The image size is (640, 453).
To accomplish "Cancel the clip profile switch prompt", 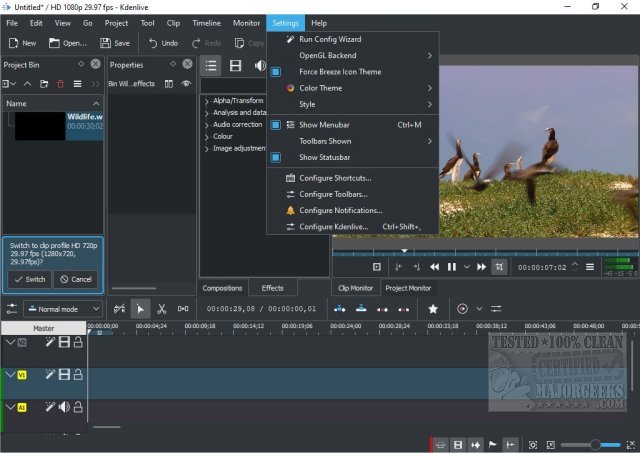I will 75,279.
